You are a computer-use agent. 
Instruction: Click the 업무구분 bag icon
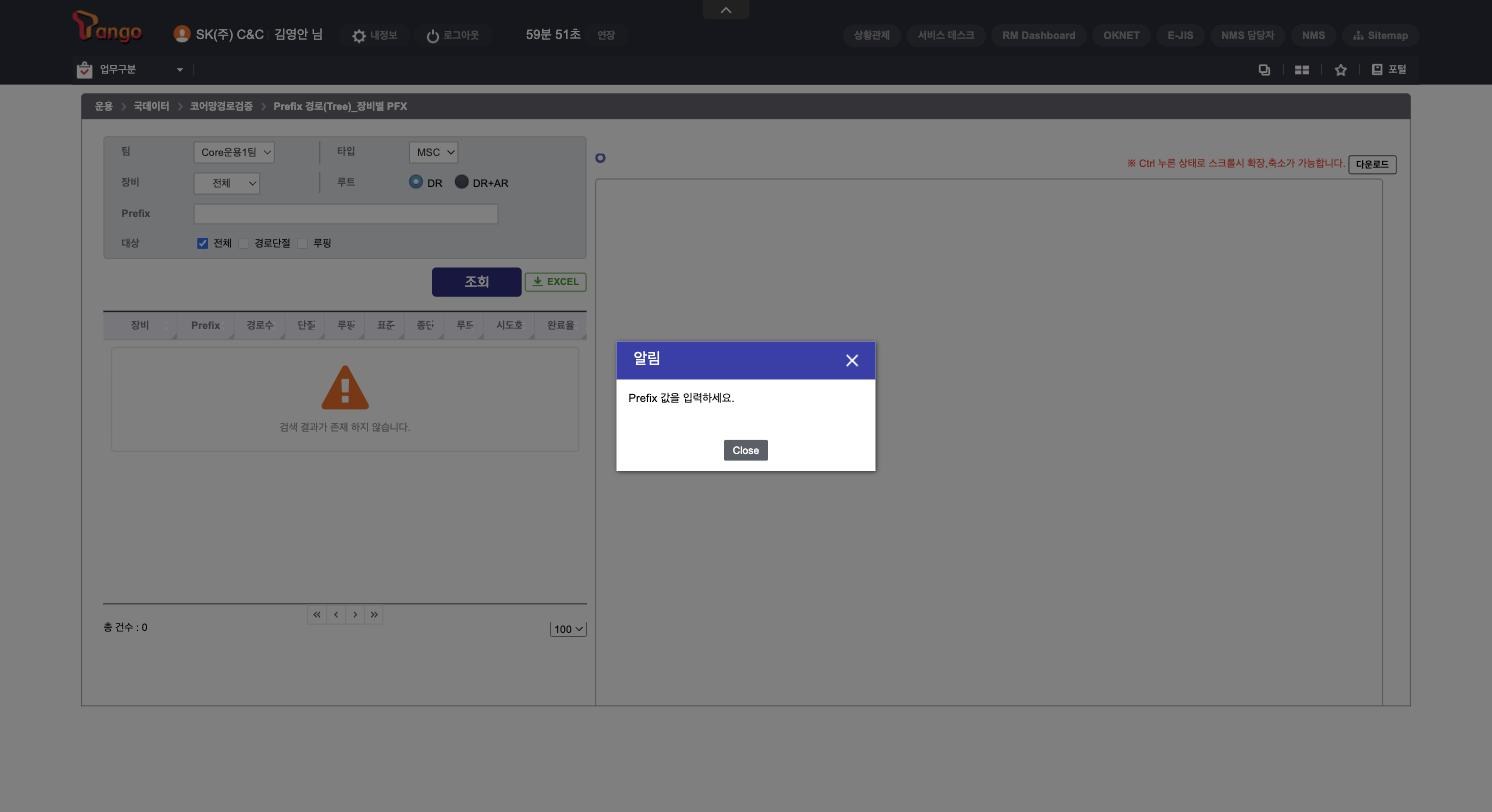pyautogui.click(x=84, y=69)
